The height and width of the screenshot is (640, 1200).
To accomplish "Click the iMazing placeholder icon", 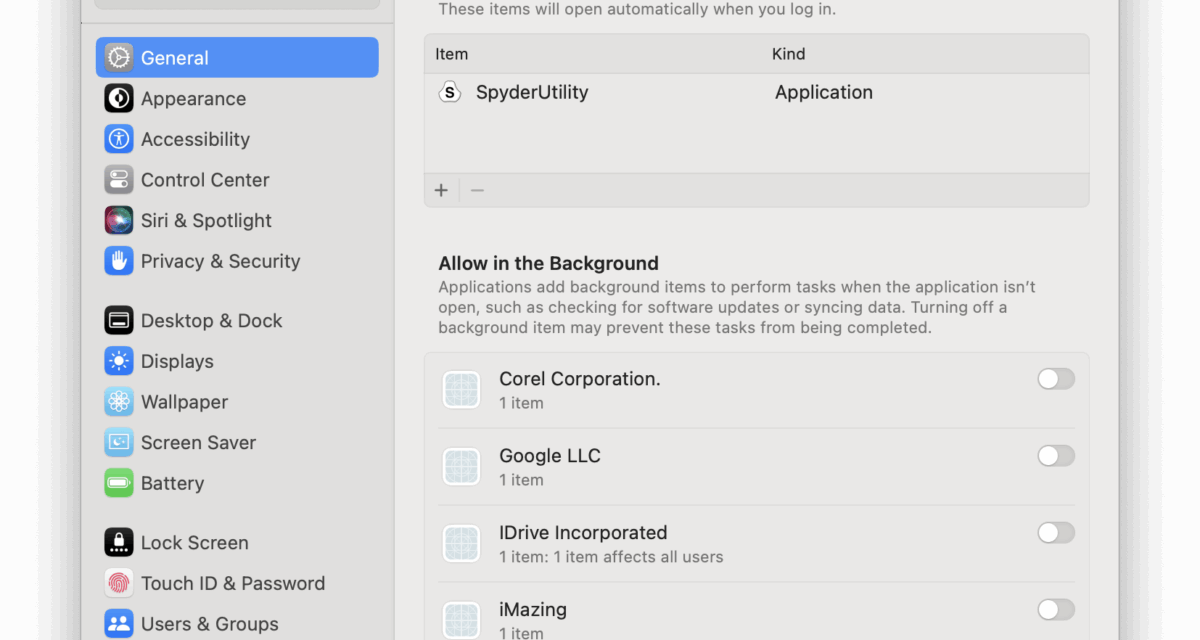I will [462, 620].
